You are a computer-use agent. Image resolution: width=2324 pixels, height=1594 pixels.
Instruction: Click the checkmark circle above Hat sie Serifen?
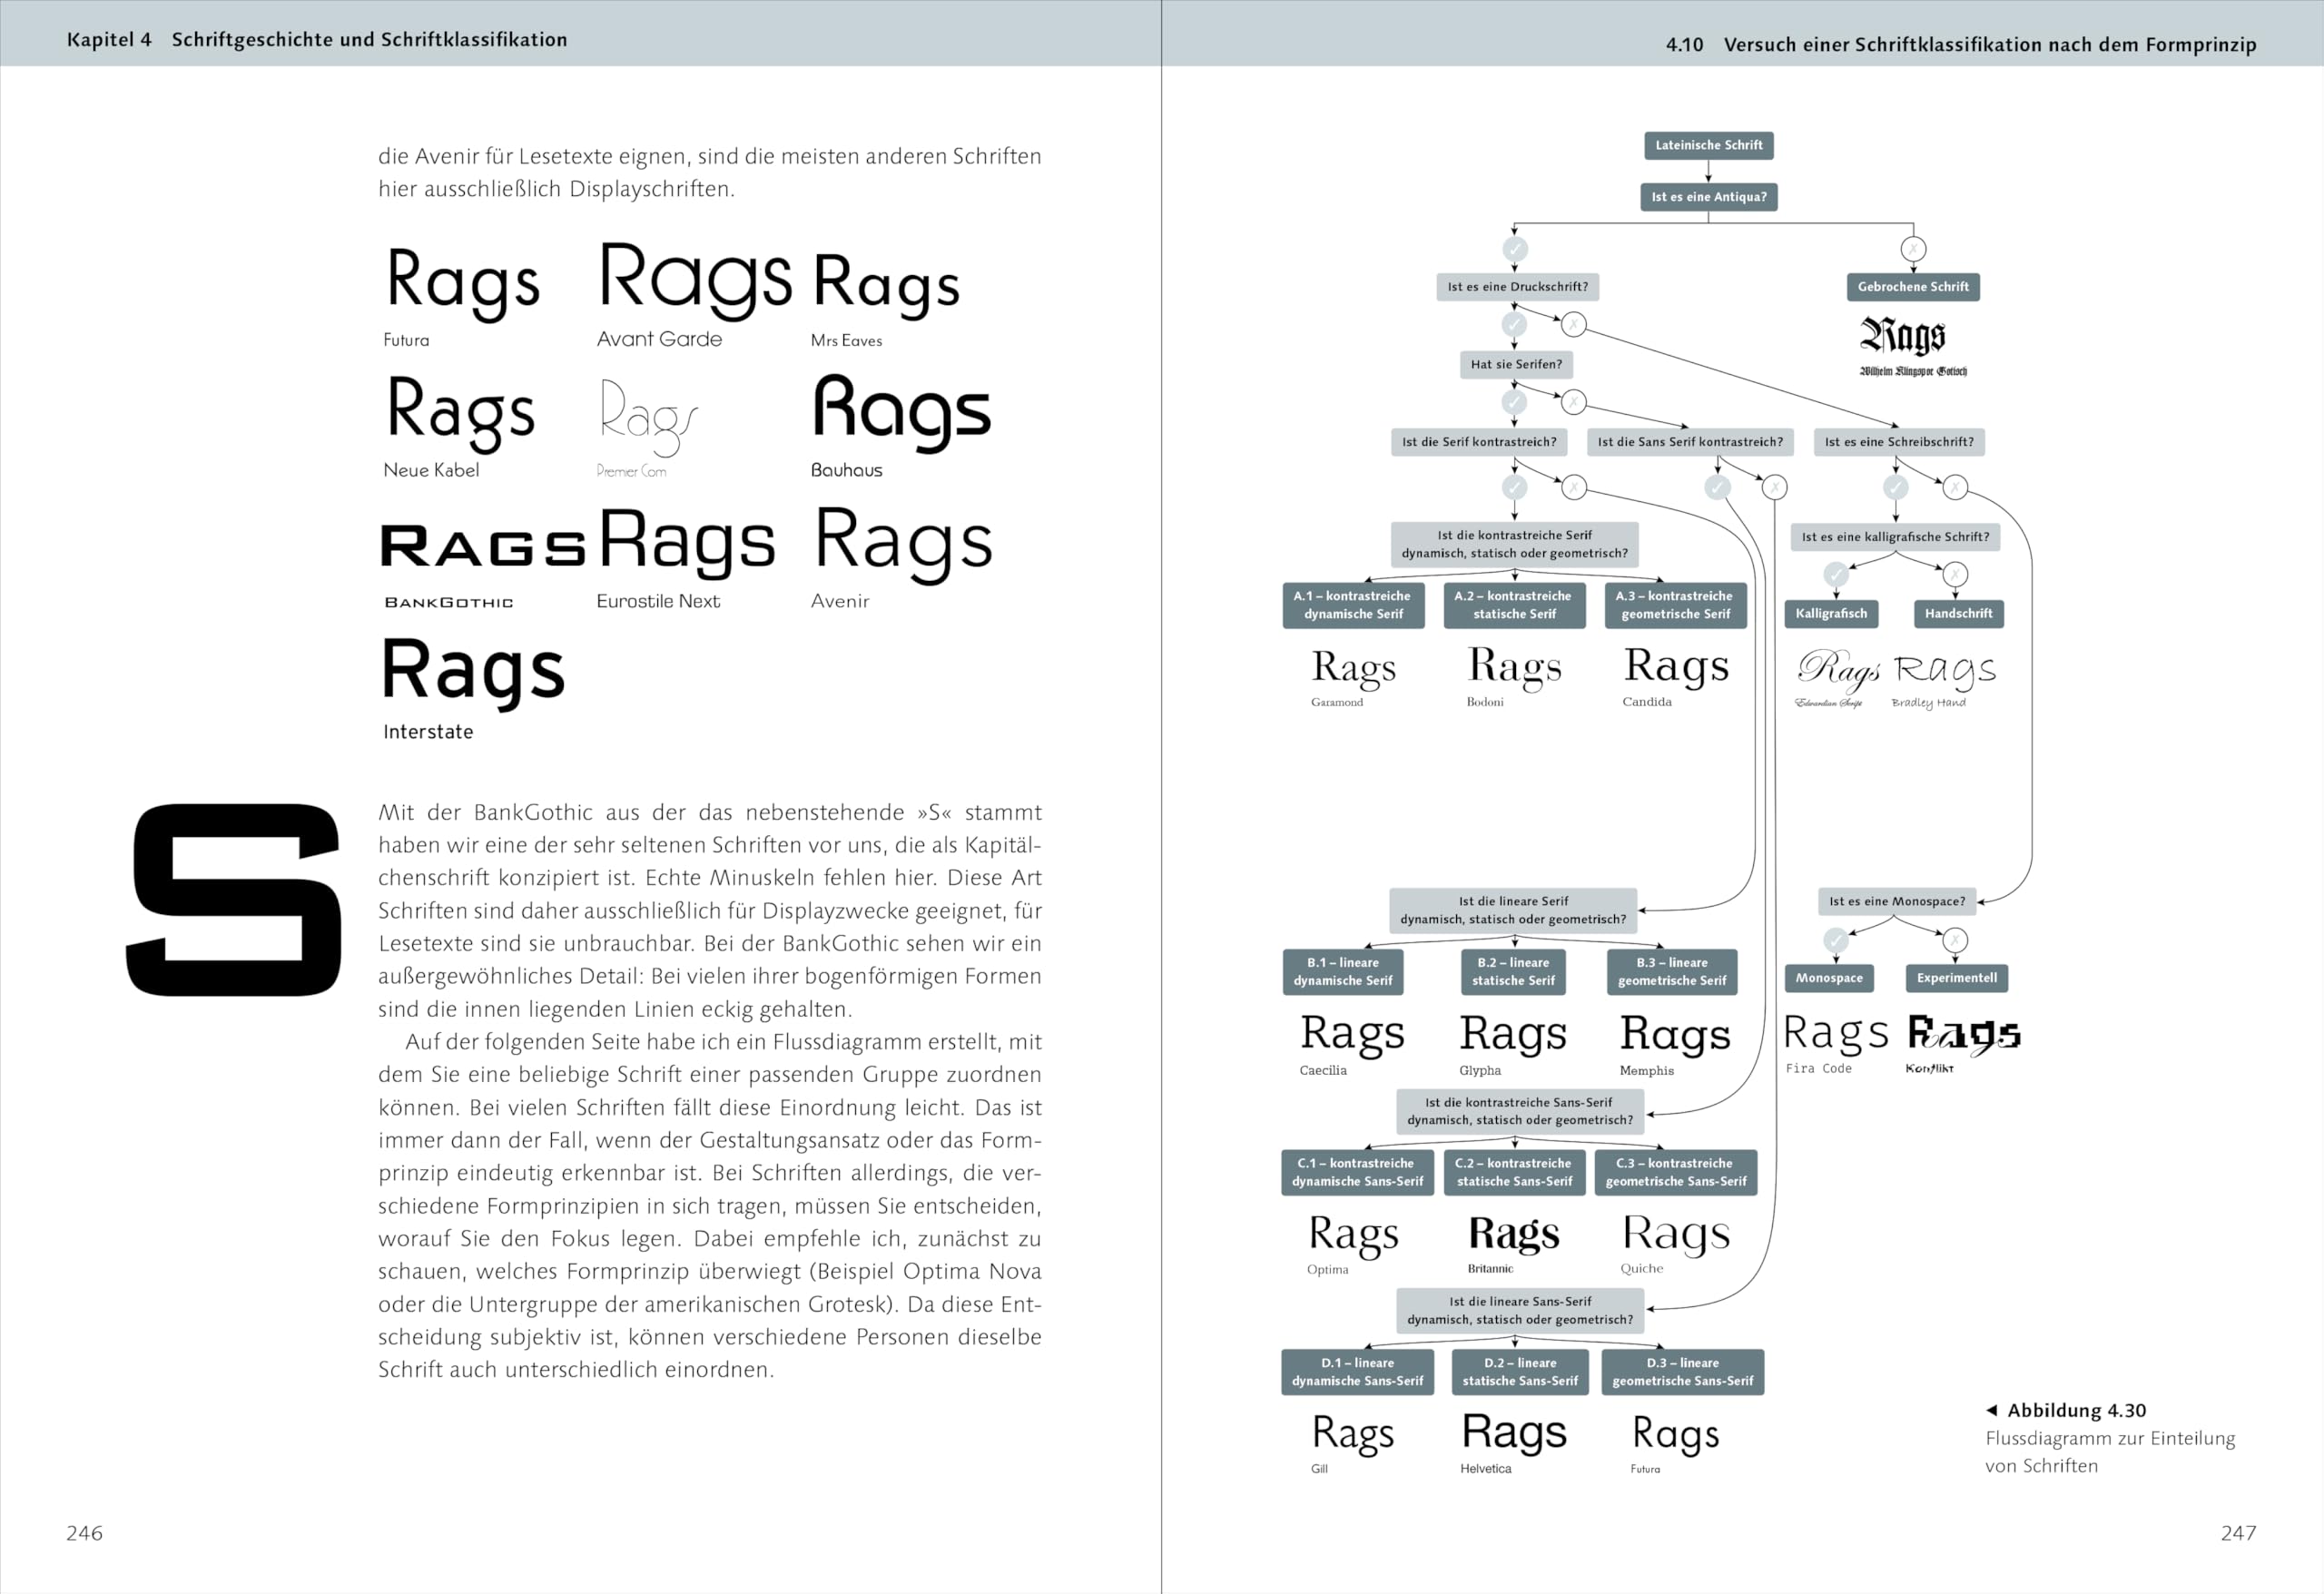pos(1514,324)
